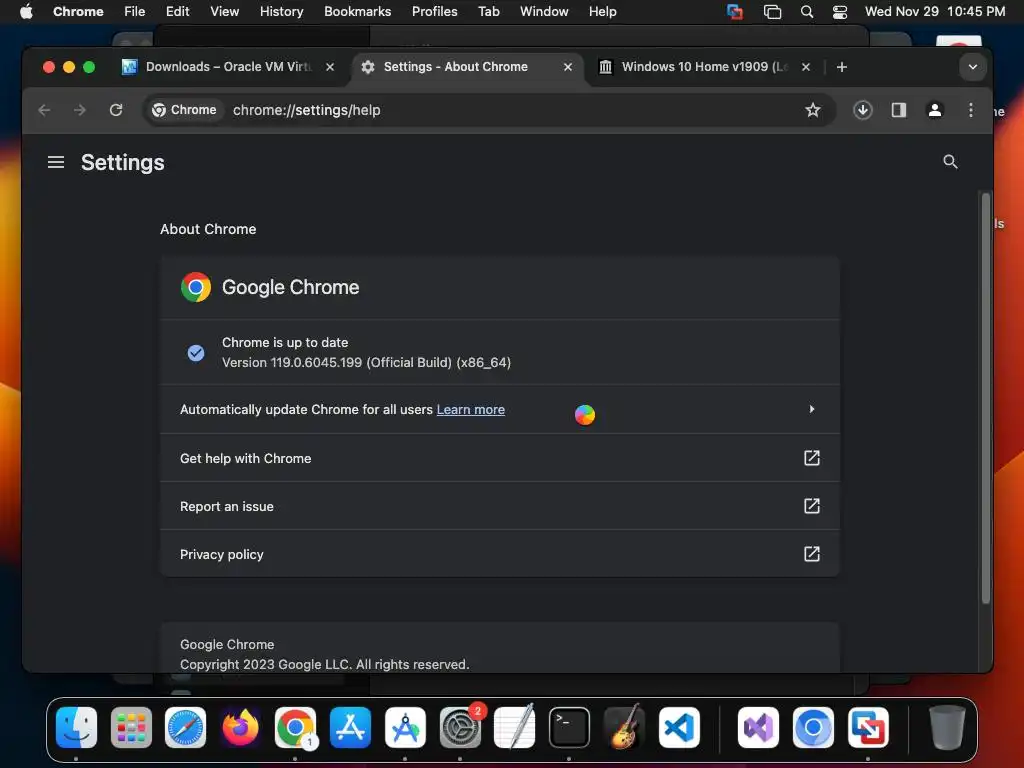This screenshot has width=1024, height=768.
Task: Open the Profiles menu
Action: [434, 12]
